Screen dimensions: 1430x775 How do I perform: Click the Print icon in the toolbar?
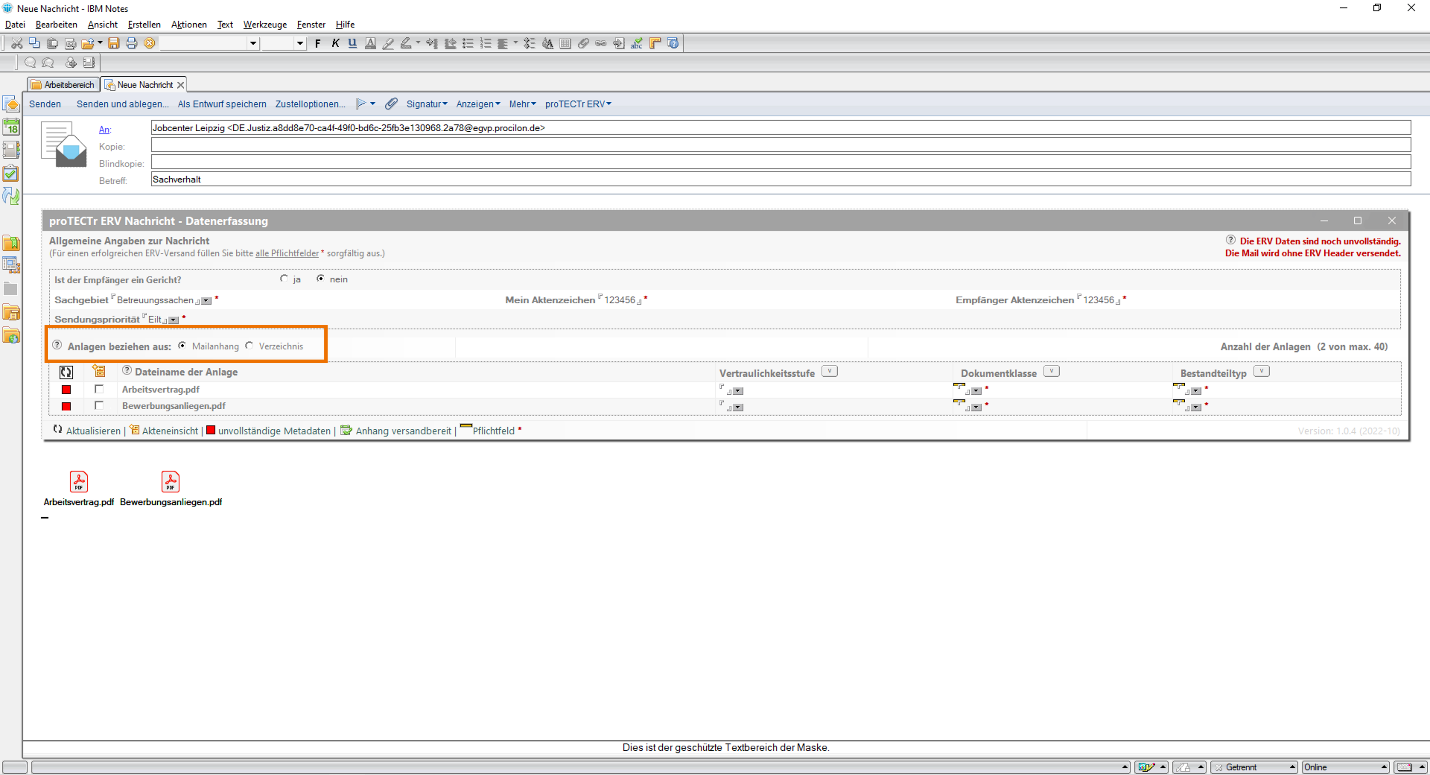(x=131, y=43)
